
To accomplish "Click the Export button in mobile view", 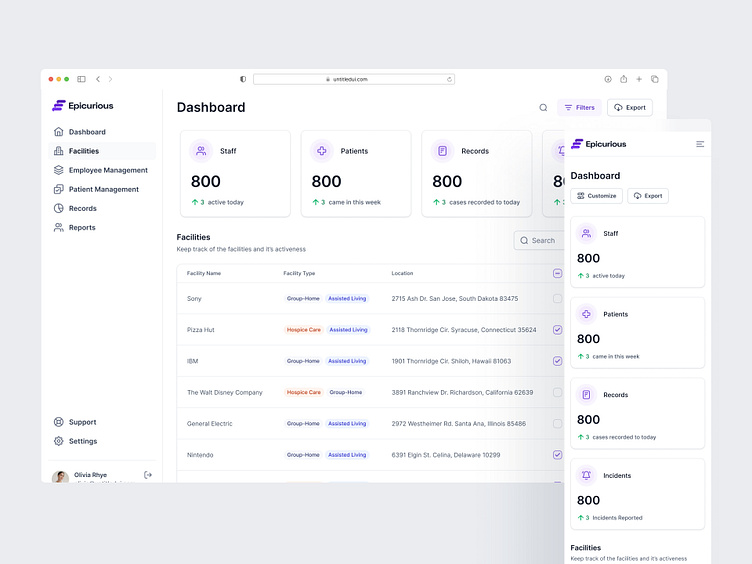I will tap(648, 196).
